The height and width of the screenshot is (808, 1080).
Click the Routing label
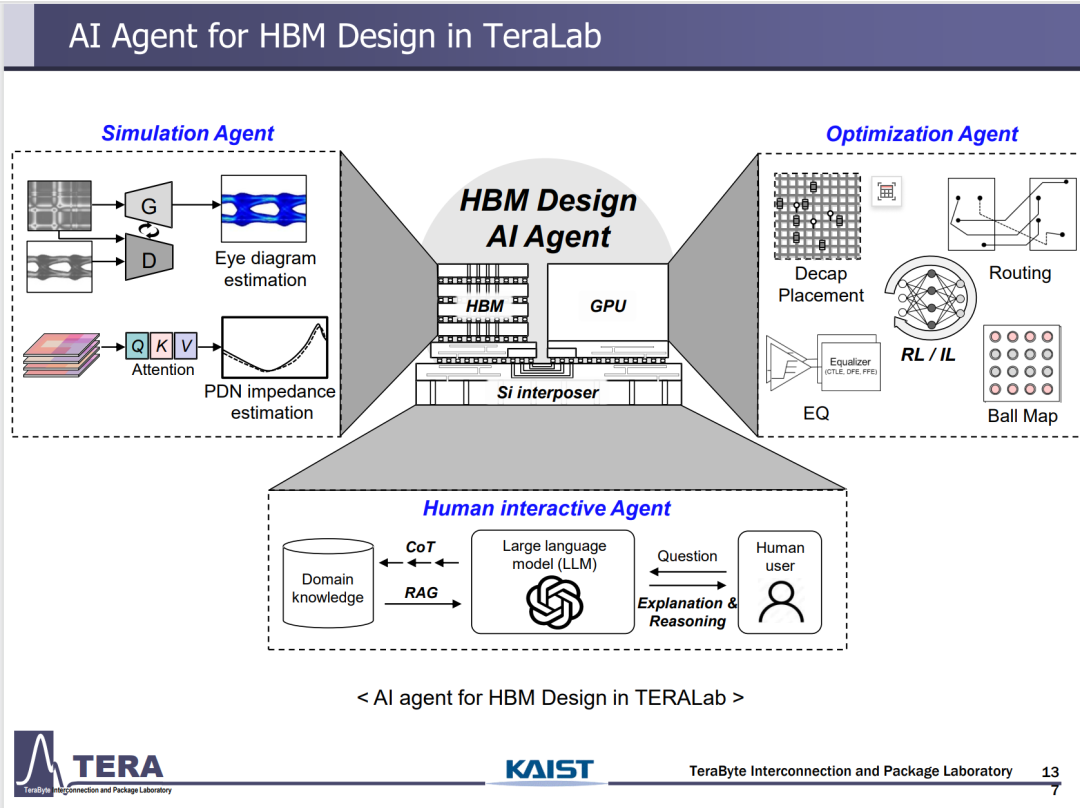pyautogui.click(x=1020, y=273)
